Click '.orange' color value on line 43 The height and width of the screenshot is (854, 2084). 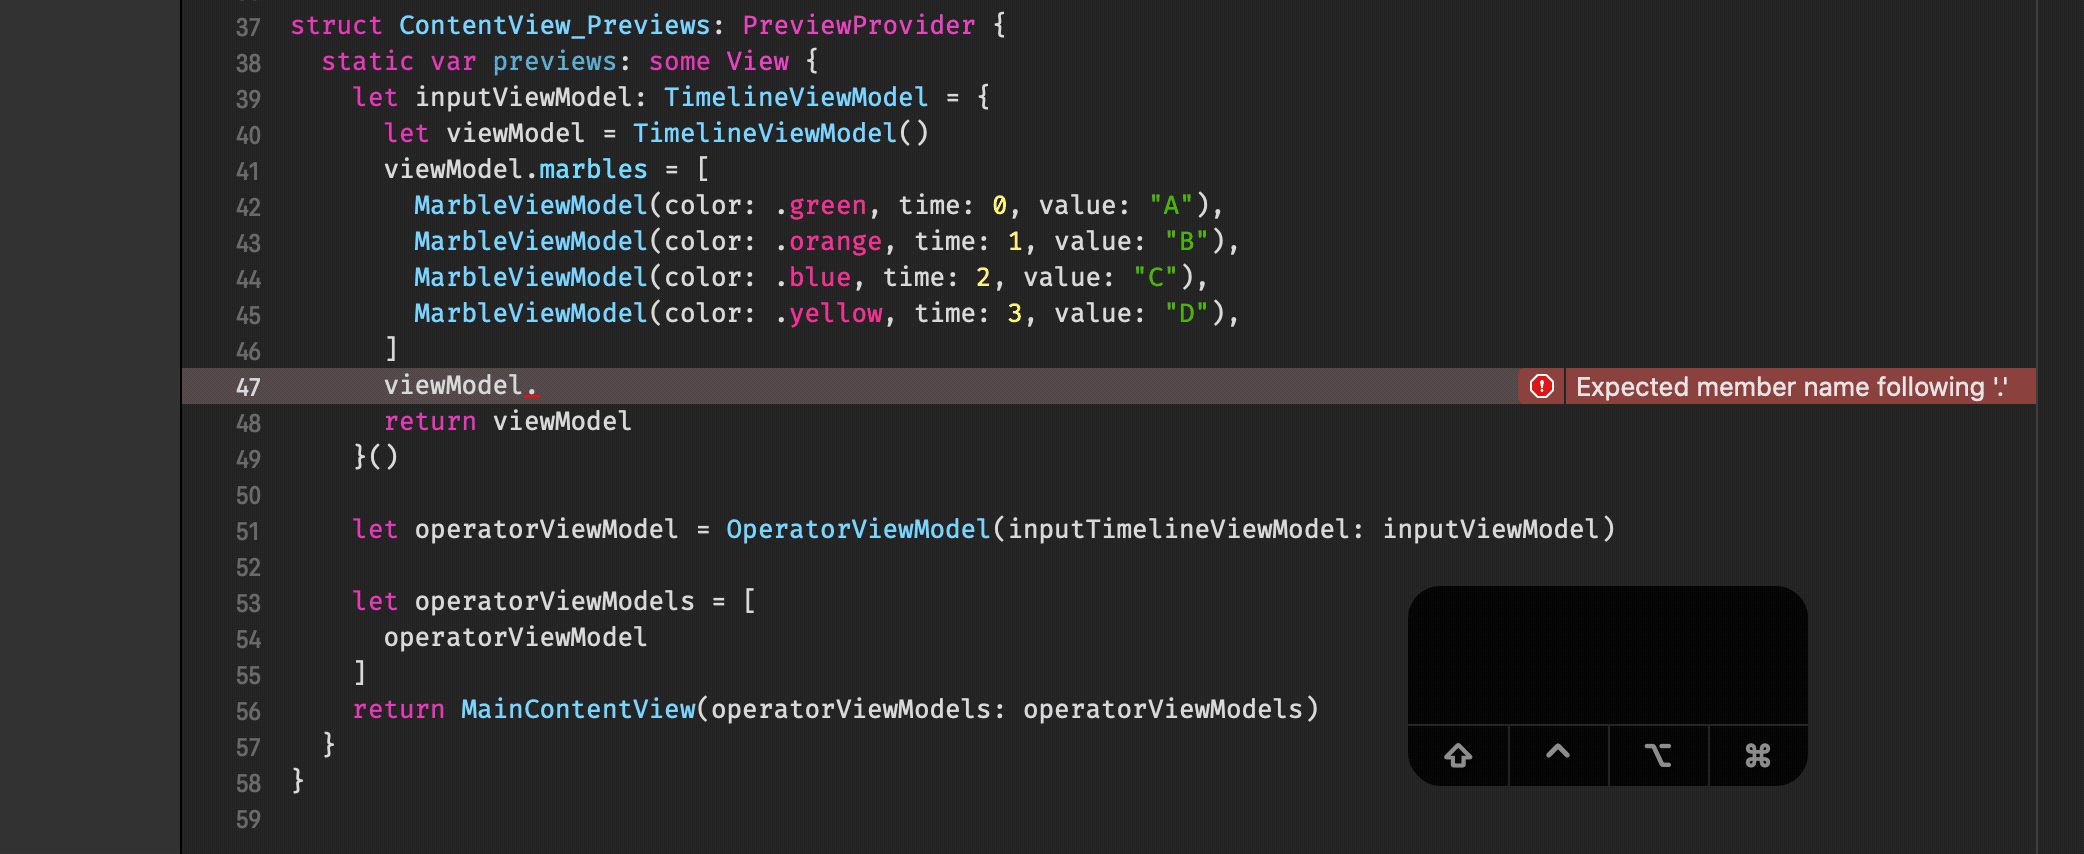point(828,242)
